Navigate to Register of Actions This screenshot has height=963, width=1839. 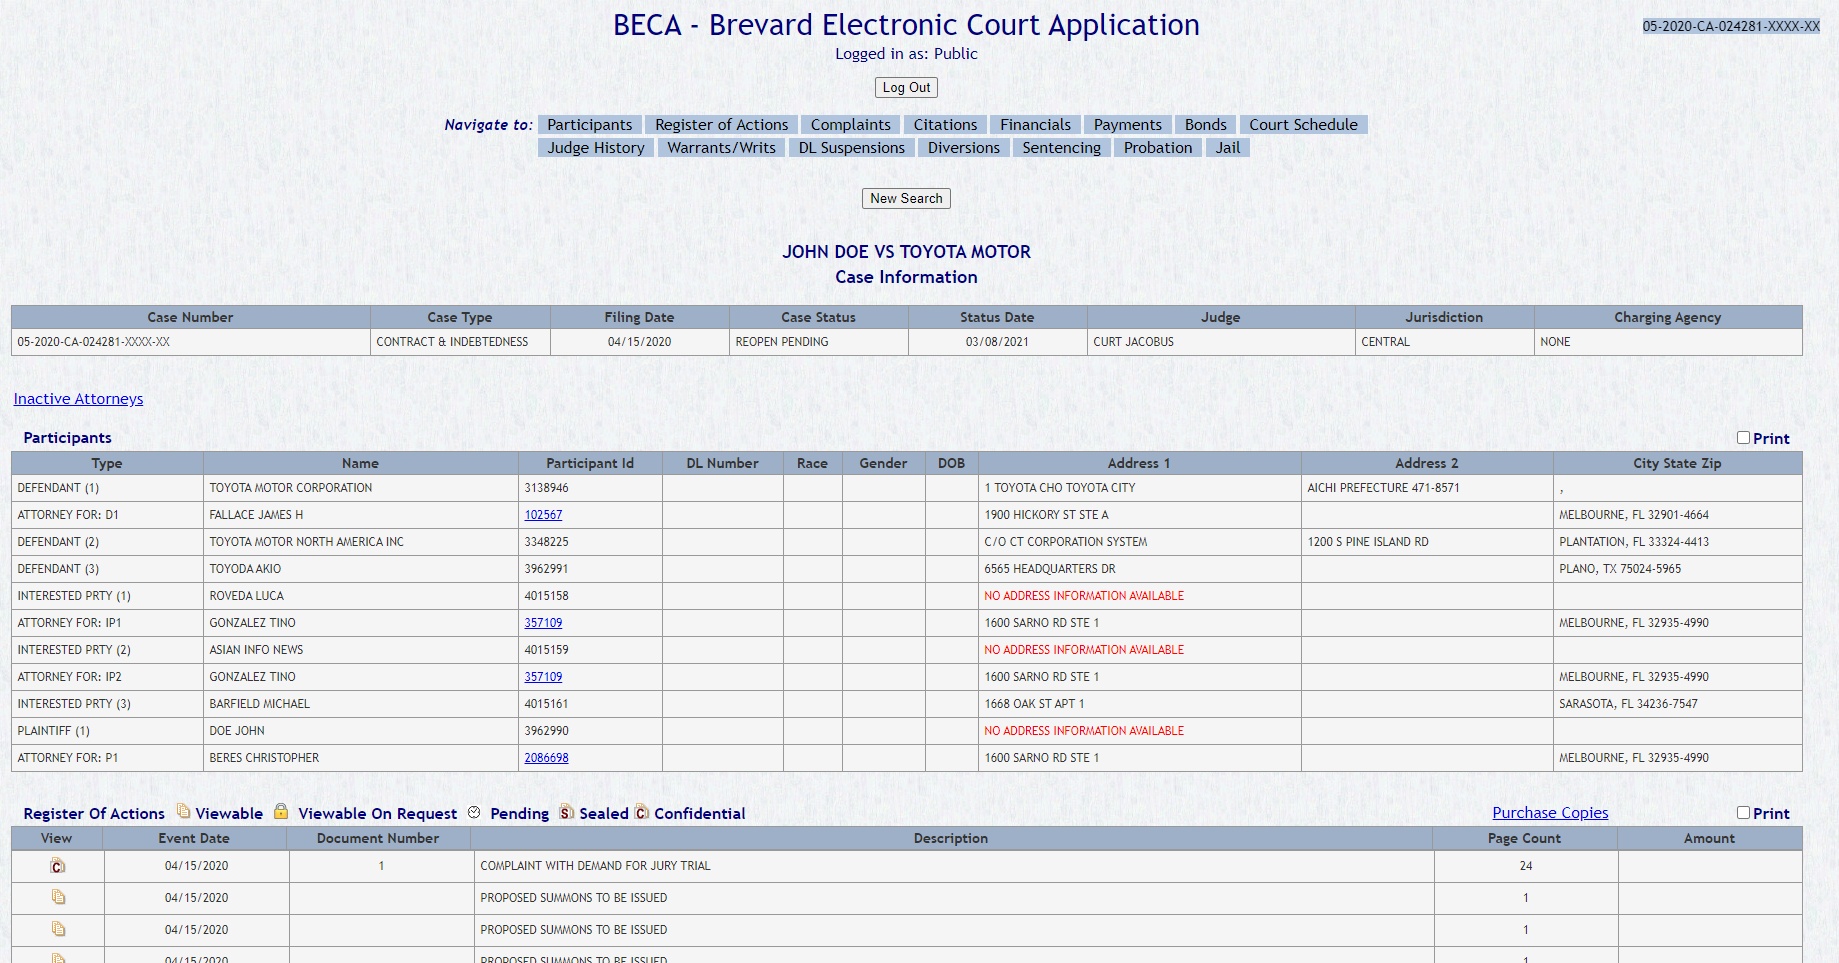point(721,125)
